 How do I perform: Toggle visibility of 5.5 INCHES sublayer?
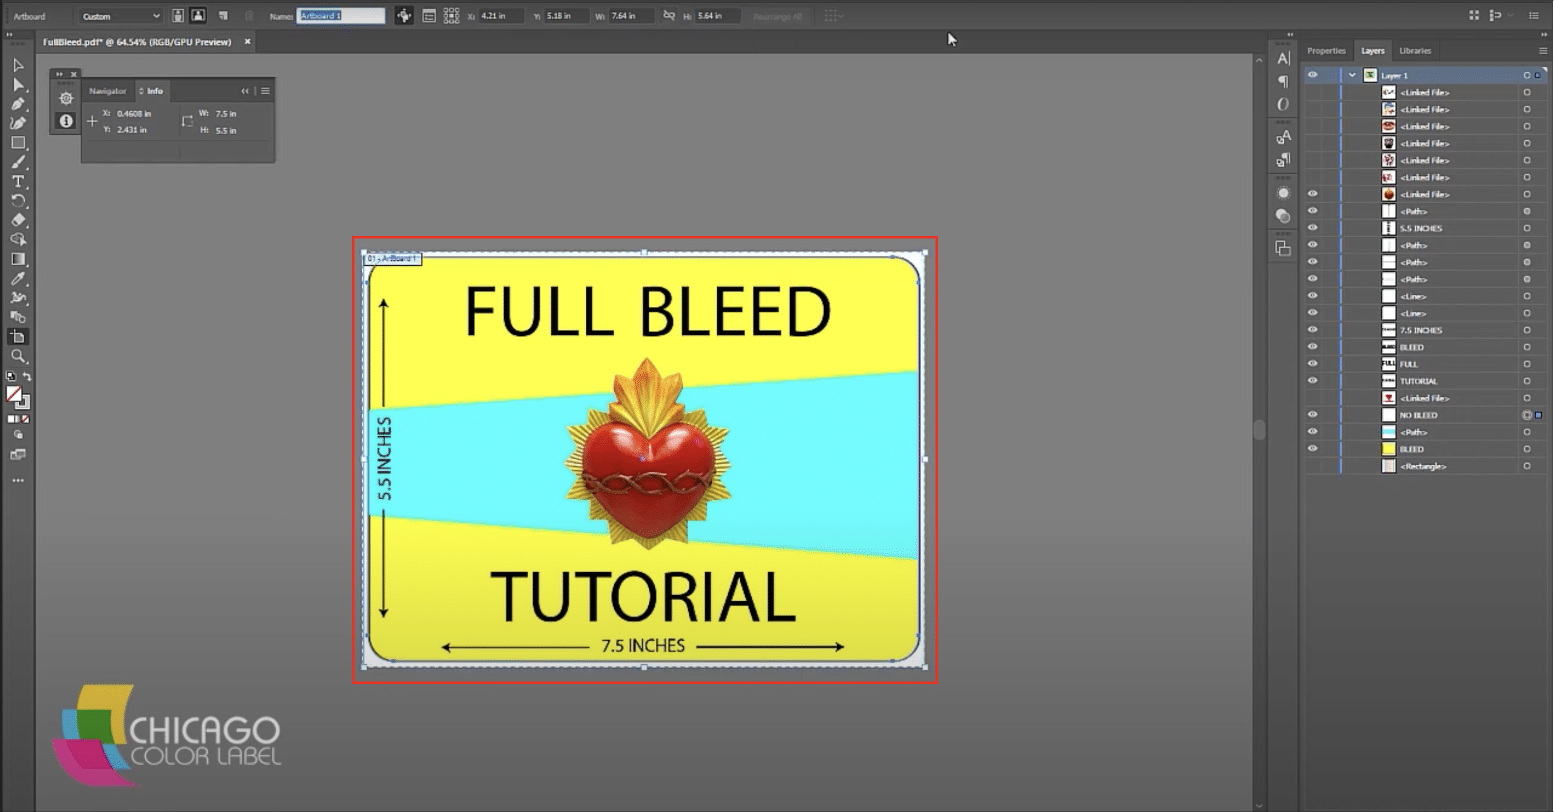click(1312, 228)
